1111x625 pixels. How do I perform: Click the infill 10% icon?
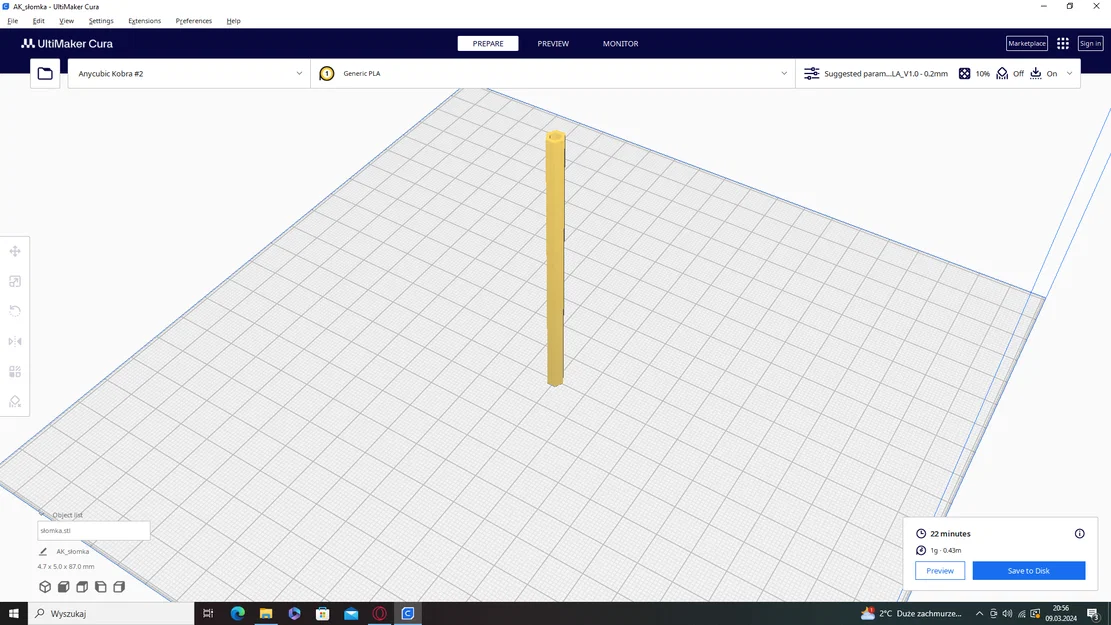[964, 73]
